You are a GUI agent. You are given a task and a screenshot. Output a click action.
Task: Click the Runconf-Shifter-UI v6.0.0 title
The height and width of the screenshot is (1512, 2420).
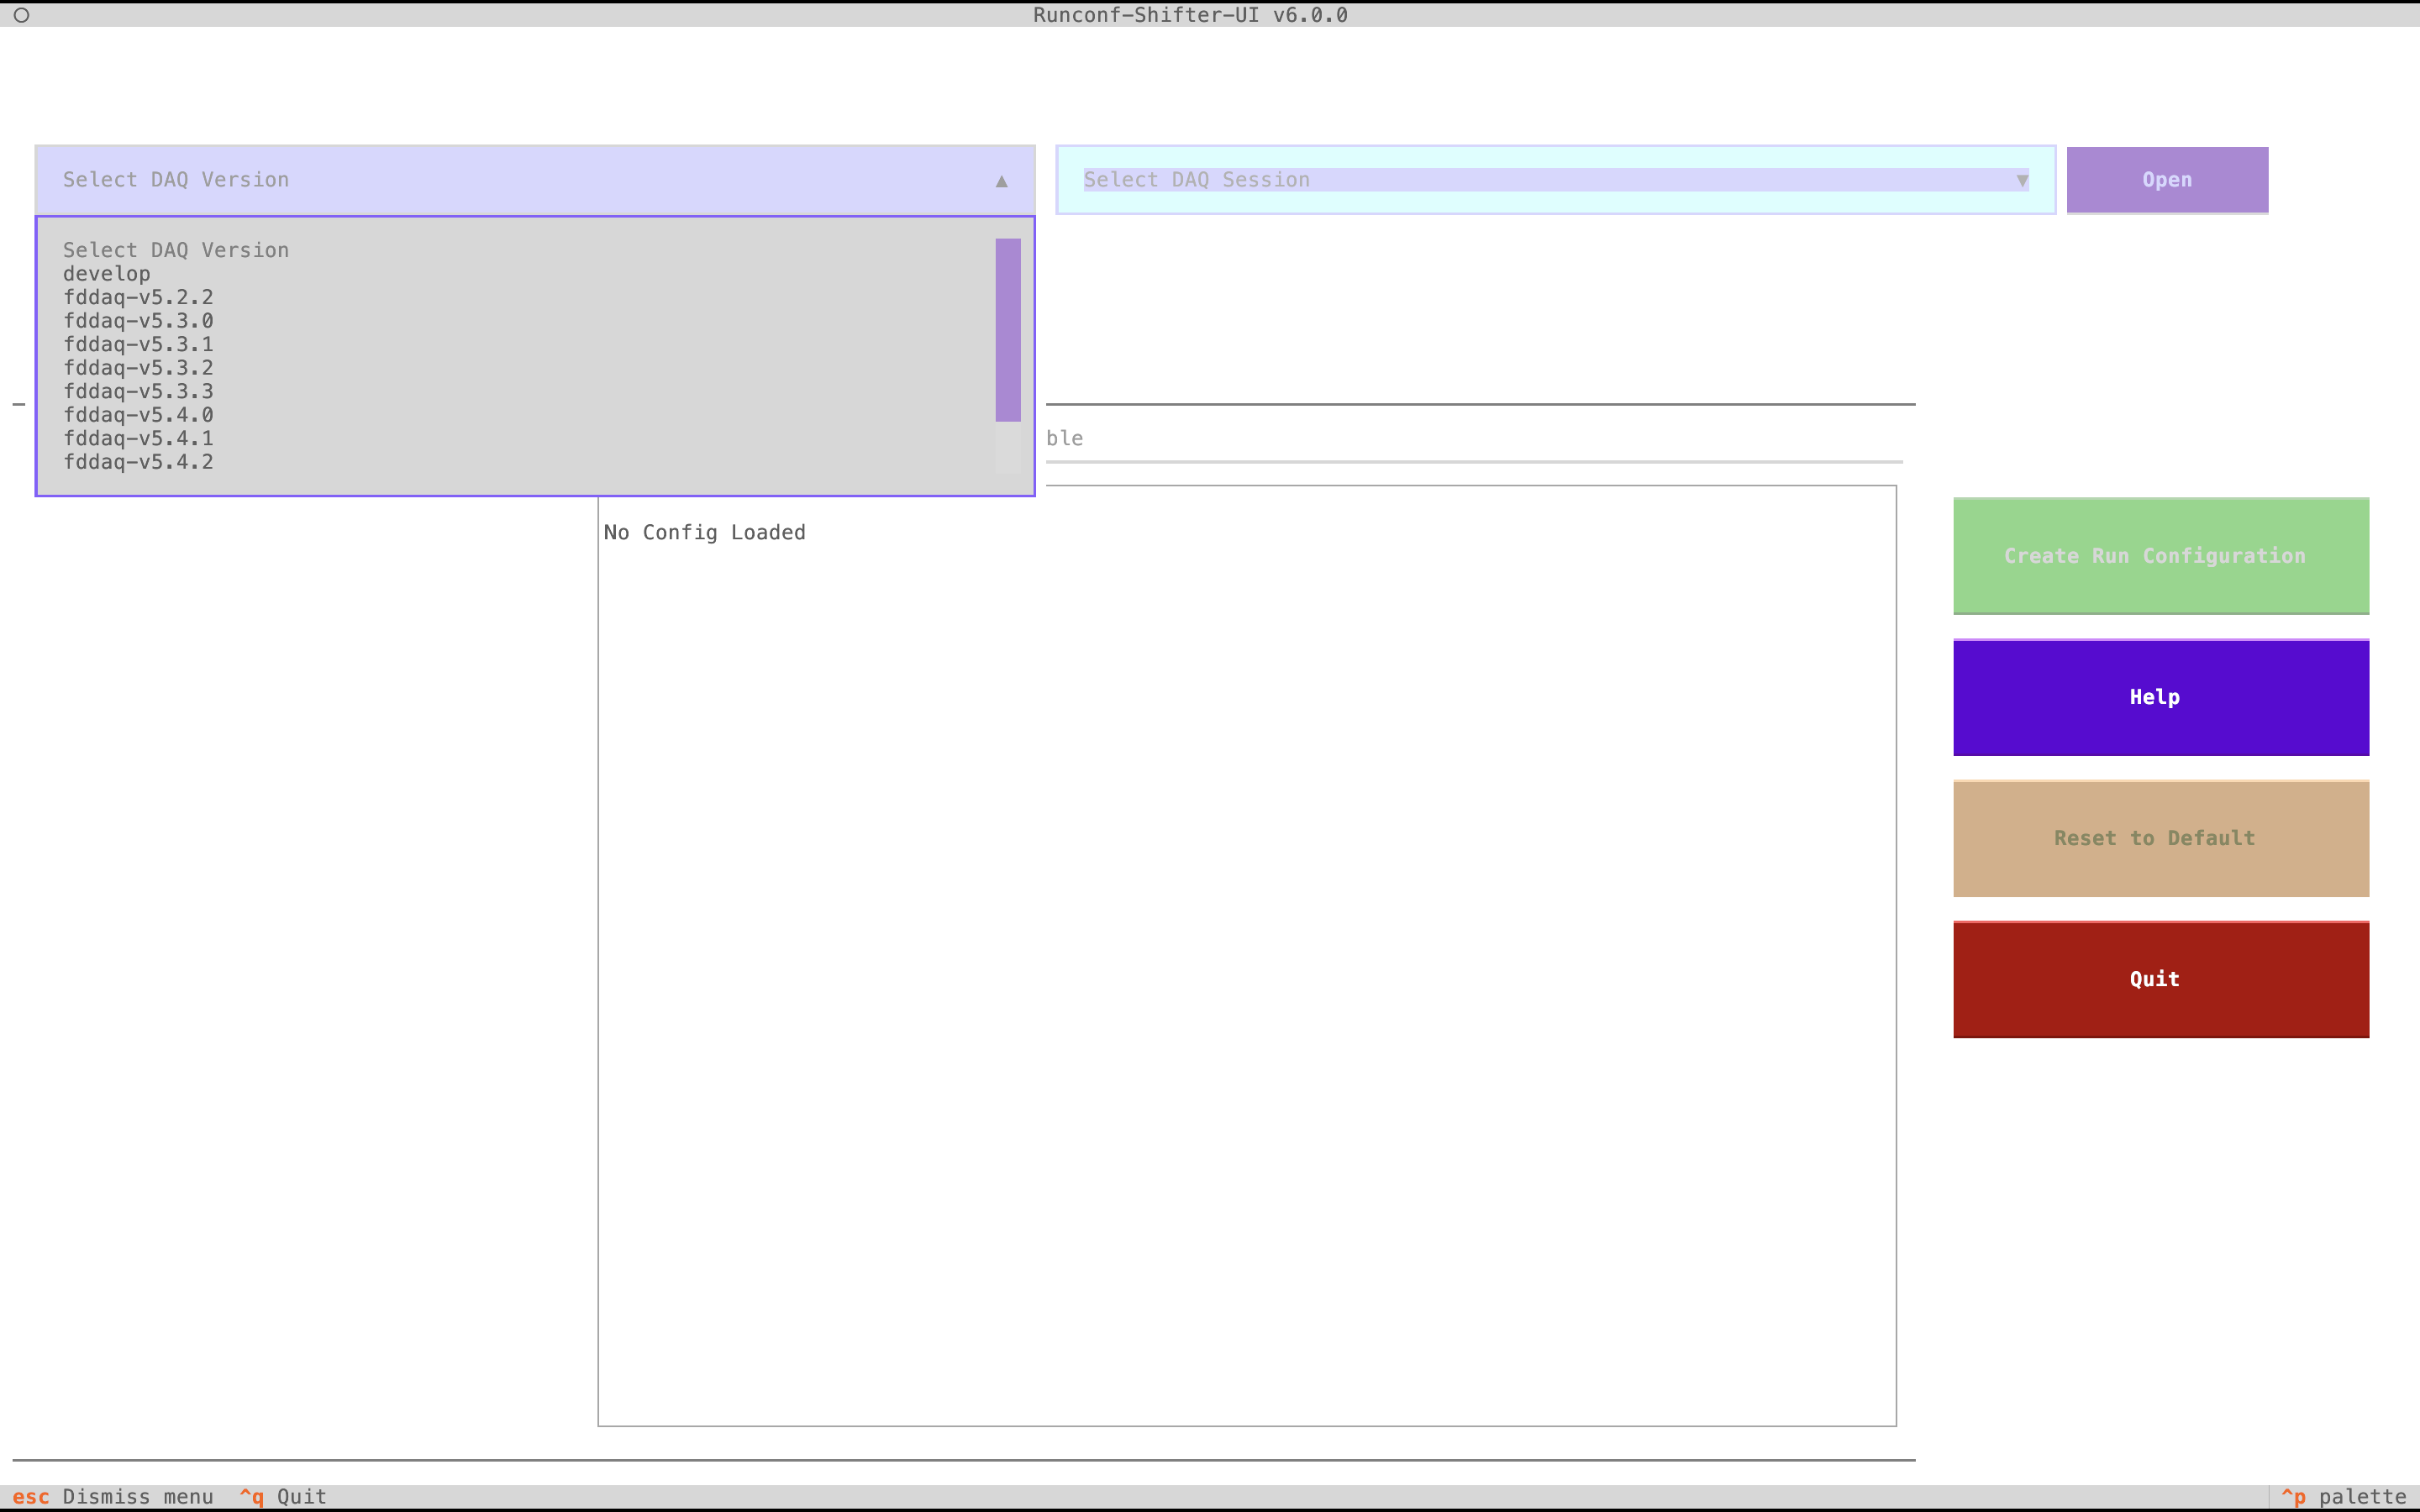[x=1190, y=15]
